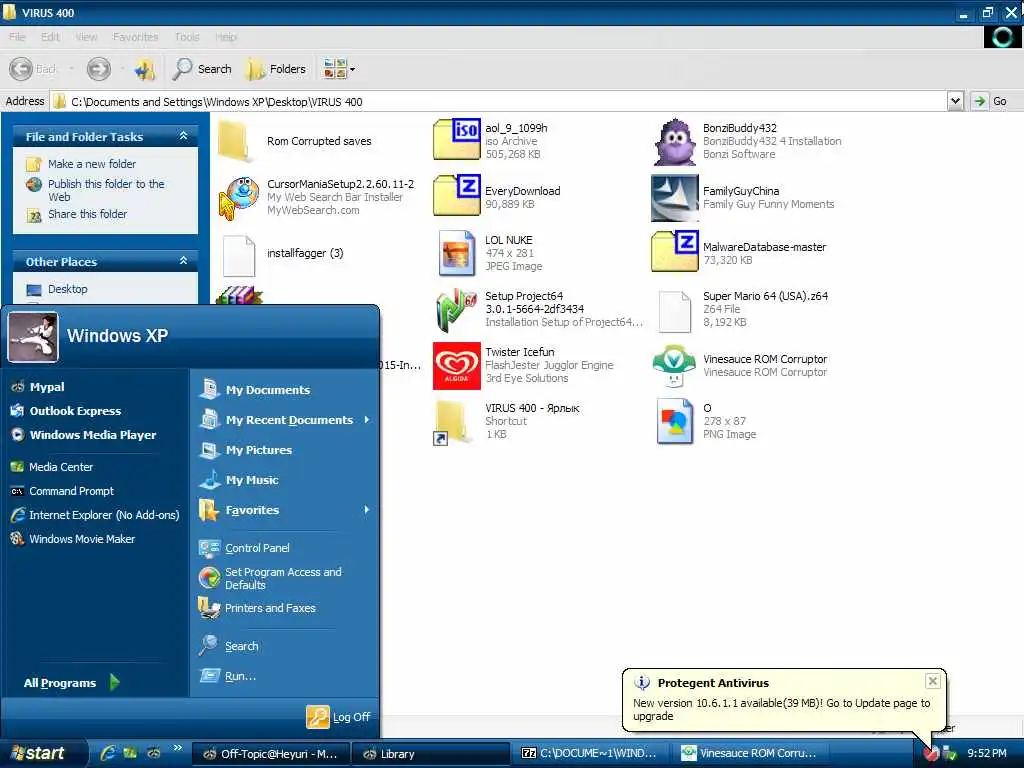Viewport: 1024px width, 768px height.
Task: Click the Go button next to address bar
Action: 991,101
